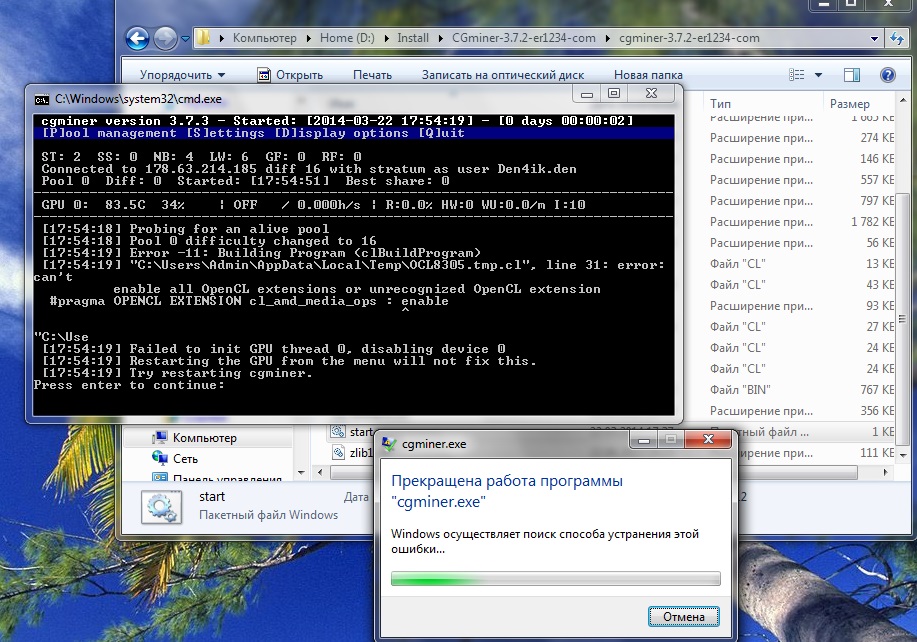Click Печать in Explorer toolbar
917x642 pixels.
click(372, 75)
